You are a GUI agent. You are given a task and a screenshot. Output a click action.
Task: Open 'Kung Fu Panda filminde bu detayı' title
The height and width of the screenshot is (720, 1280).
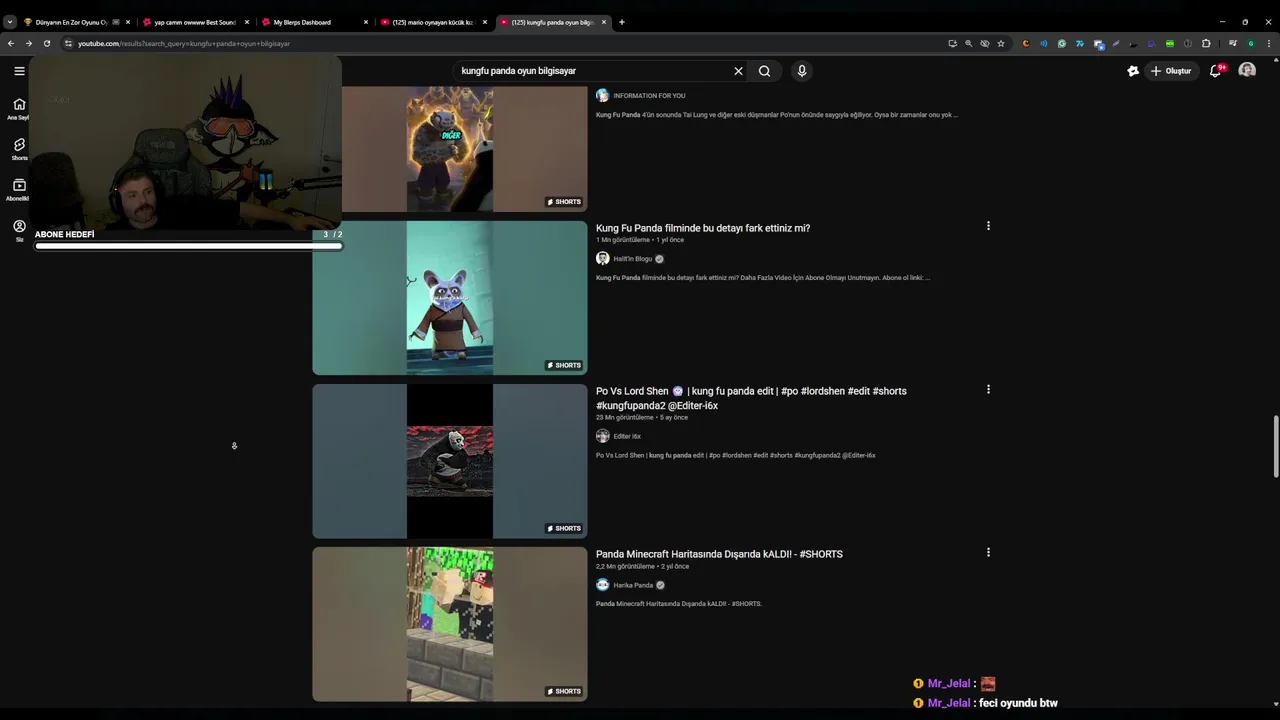(703, 228)
